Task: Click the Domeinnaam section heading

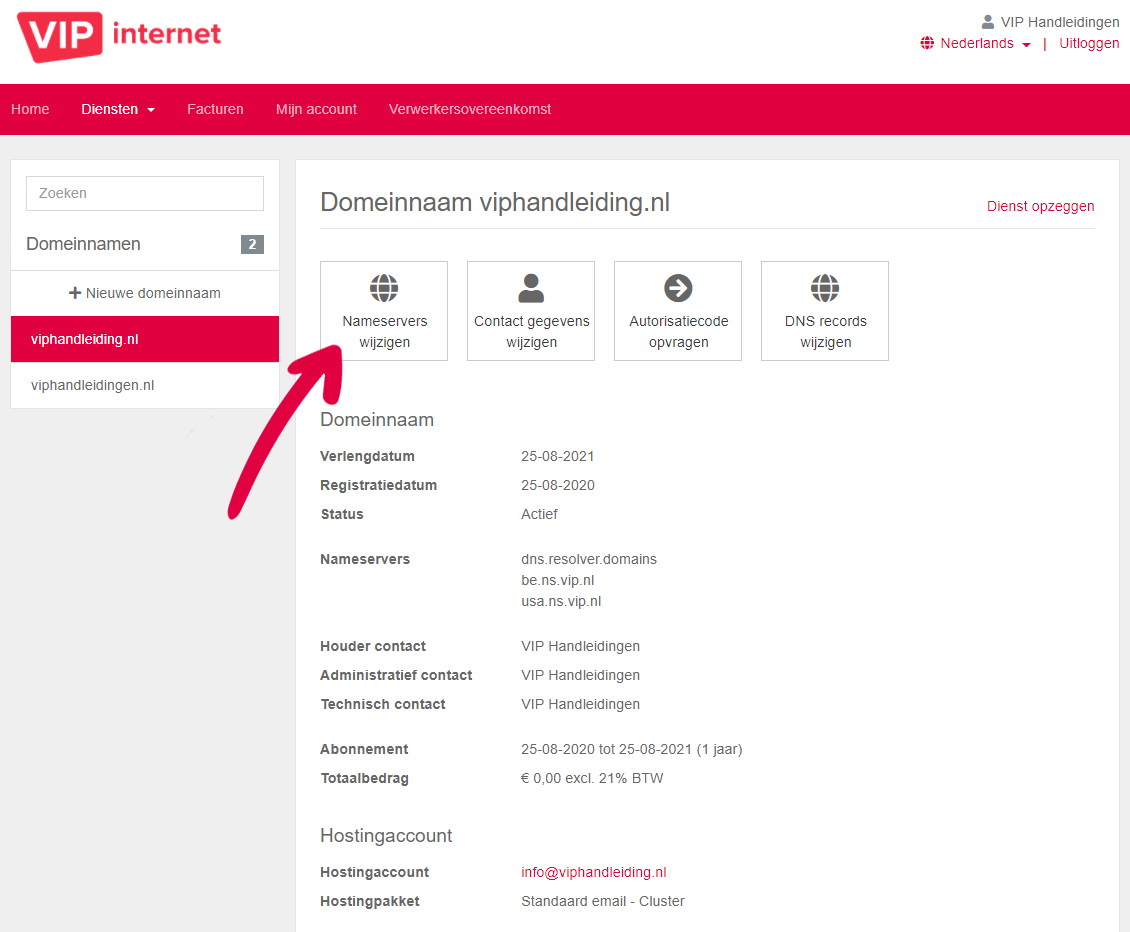Action: tap(377, 420)
